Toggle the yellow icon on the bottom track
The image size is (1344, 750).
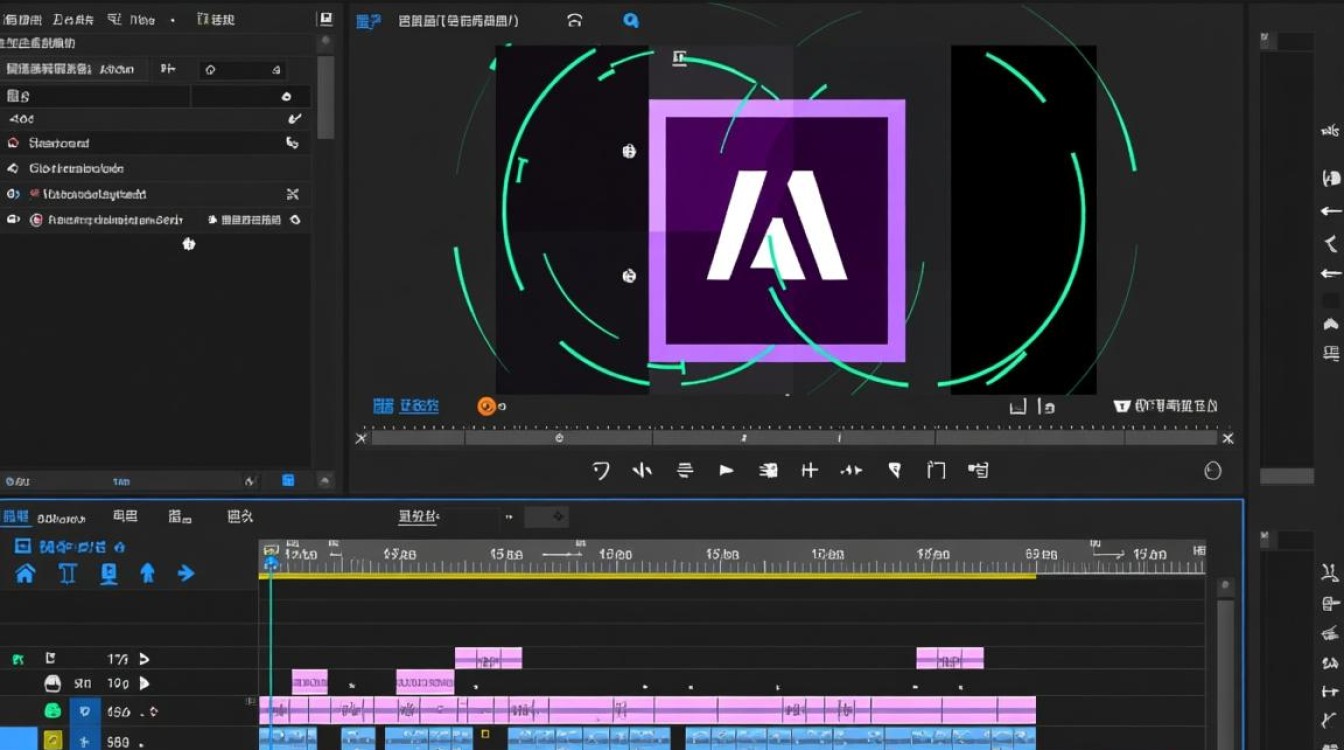tap(53, 741)
